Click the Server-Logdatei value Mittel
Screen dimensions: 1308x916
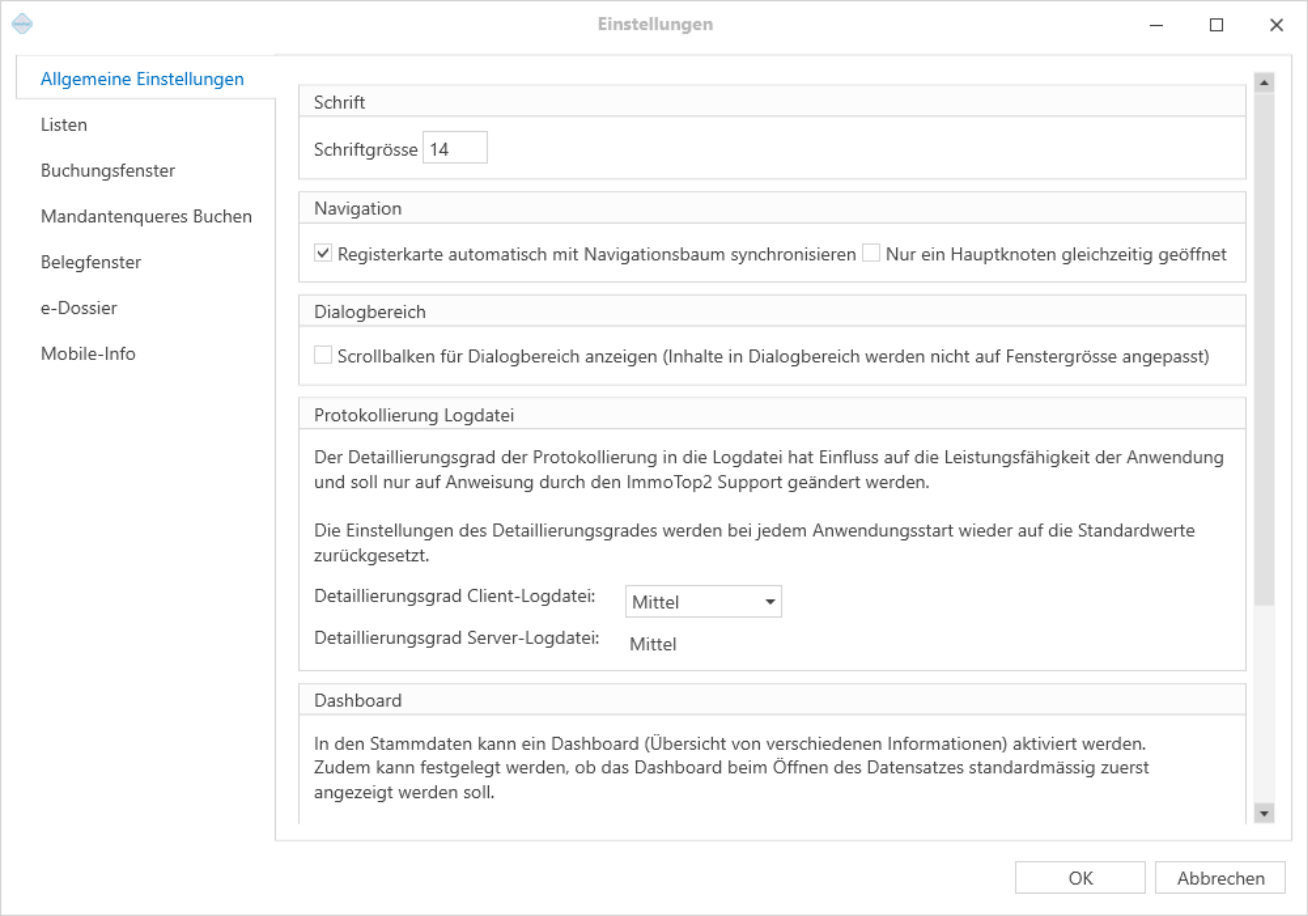click(x=653, y=645)
